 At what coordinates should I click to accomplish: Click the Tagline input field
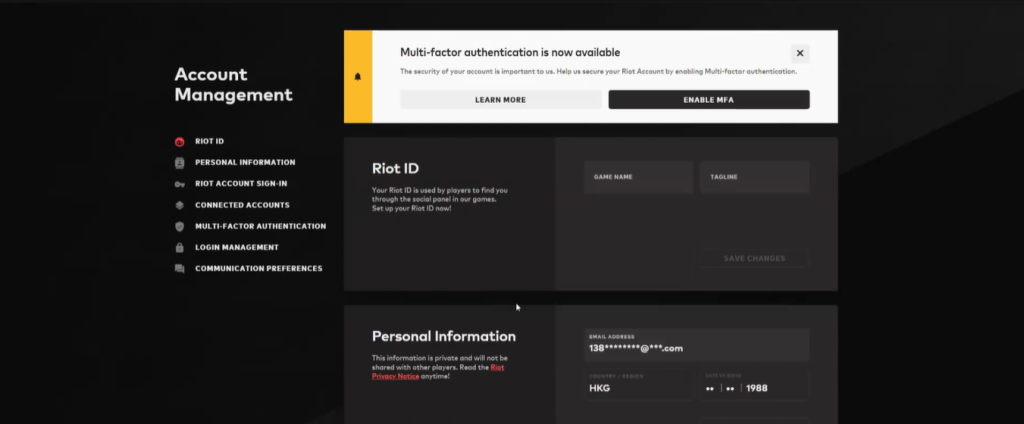click(x=754, y=177)
